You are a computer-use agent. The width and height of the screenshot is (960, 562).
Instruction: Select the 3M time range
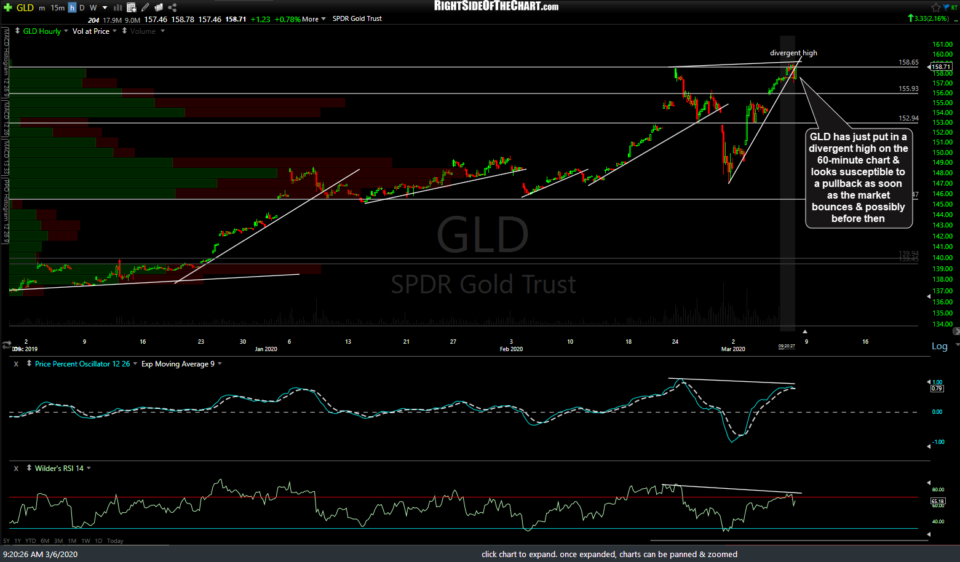click(58, 541)
